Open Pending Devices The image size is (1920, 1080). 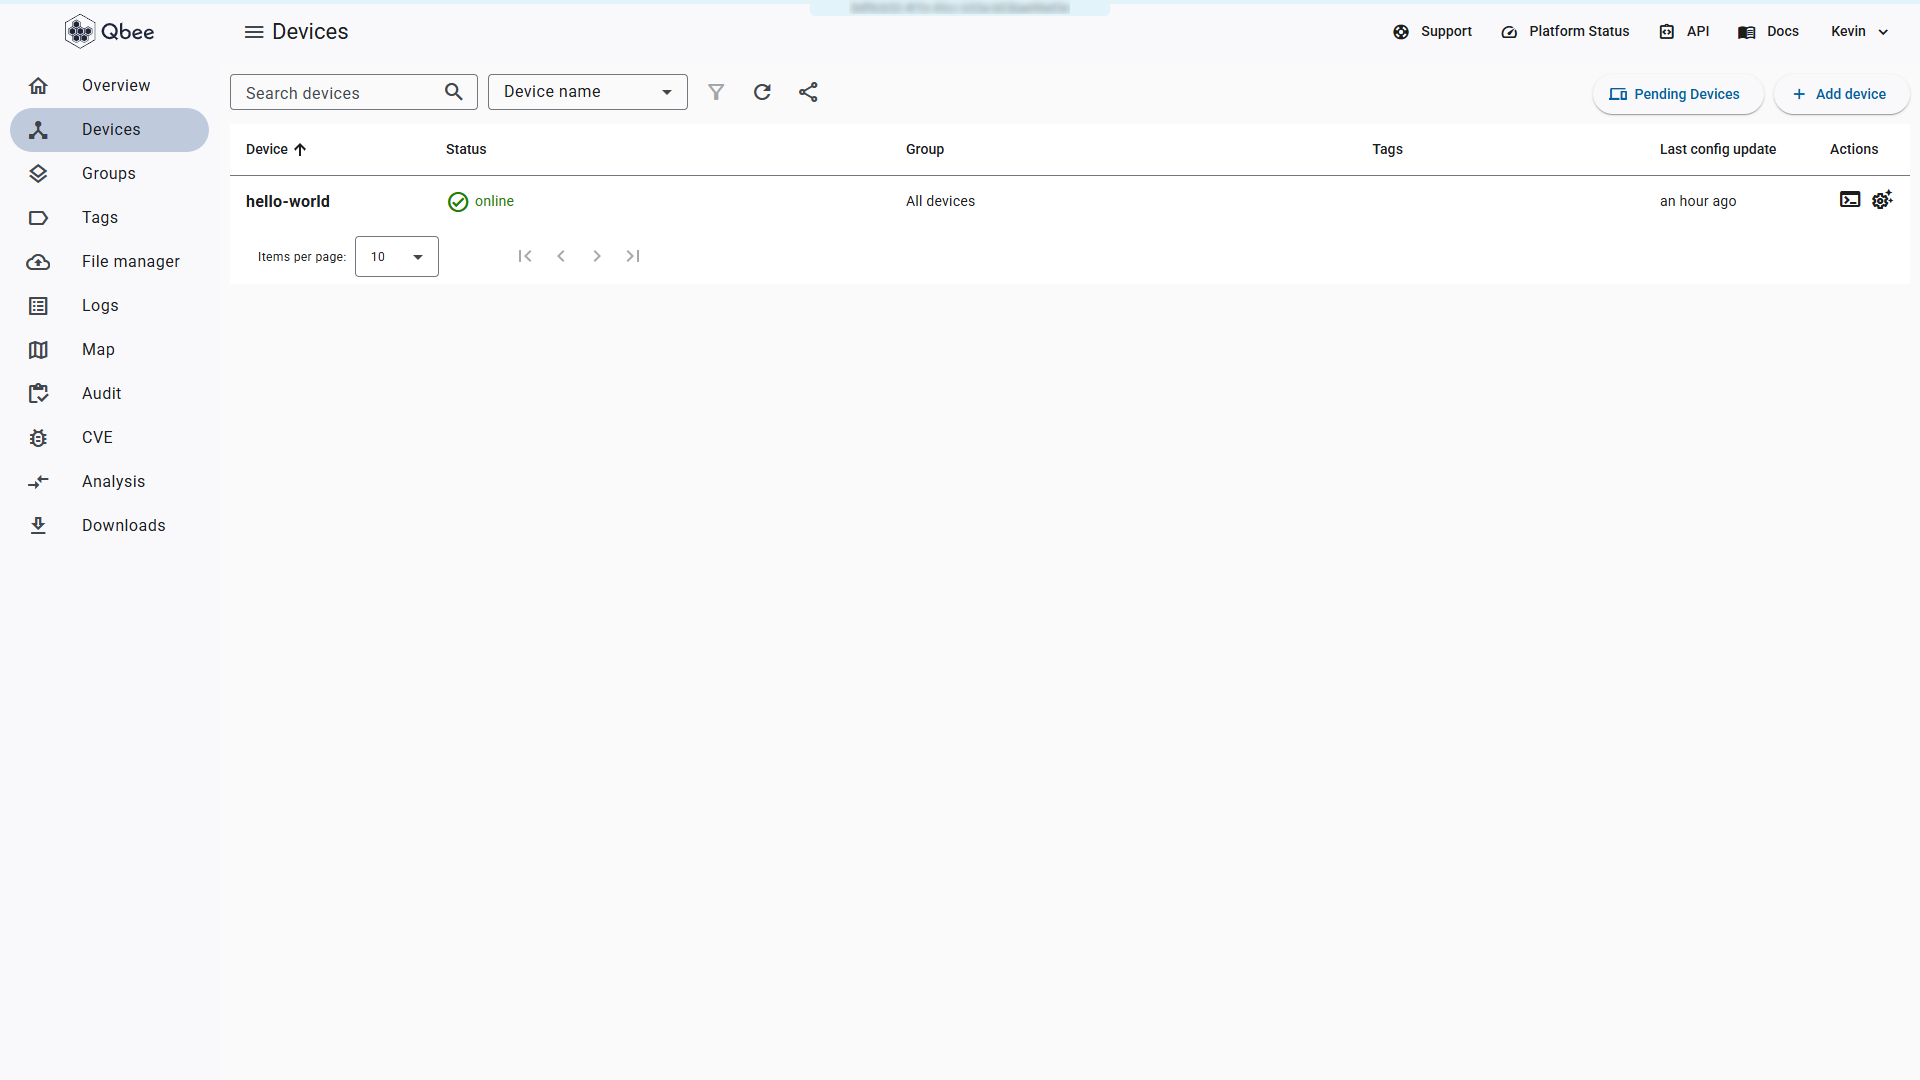click(1678, 94)
